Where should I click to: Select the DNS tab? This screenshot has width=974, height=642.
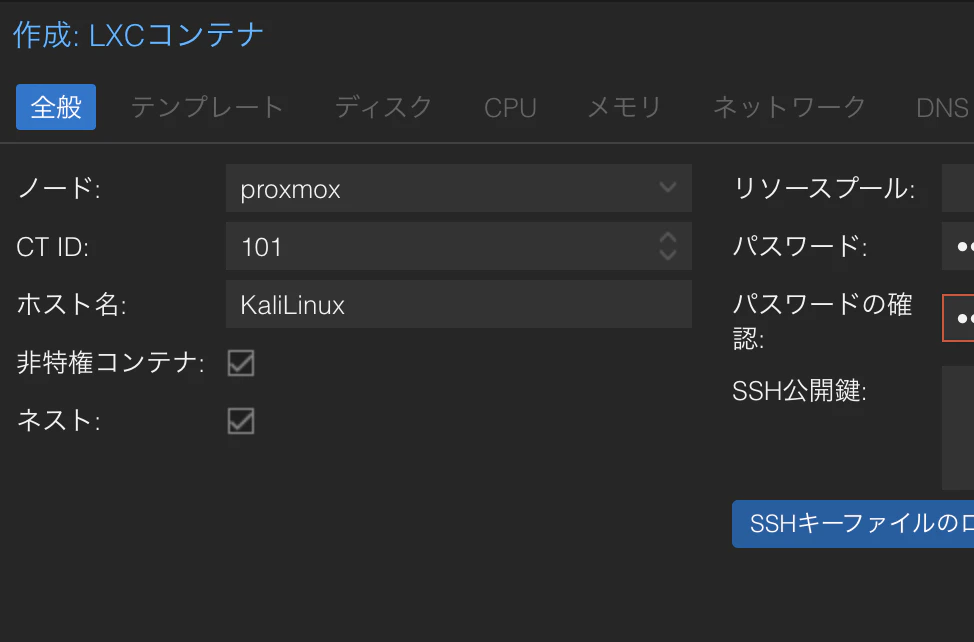click(x=942, y=107)
